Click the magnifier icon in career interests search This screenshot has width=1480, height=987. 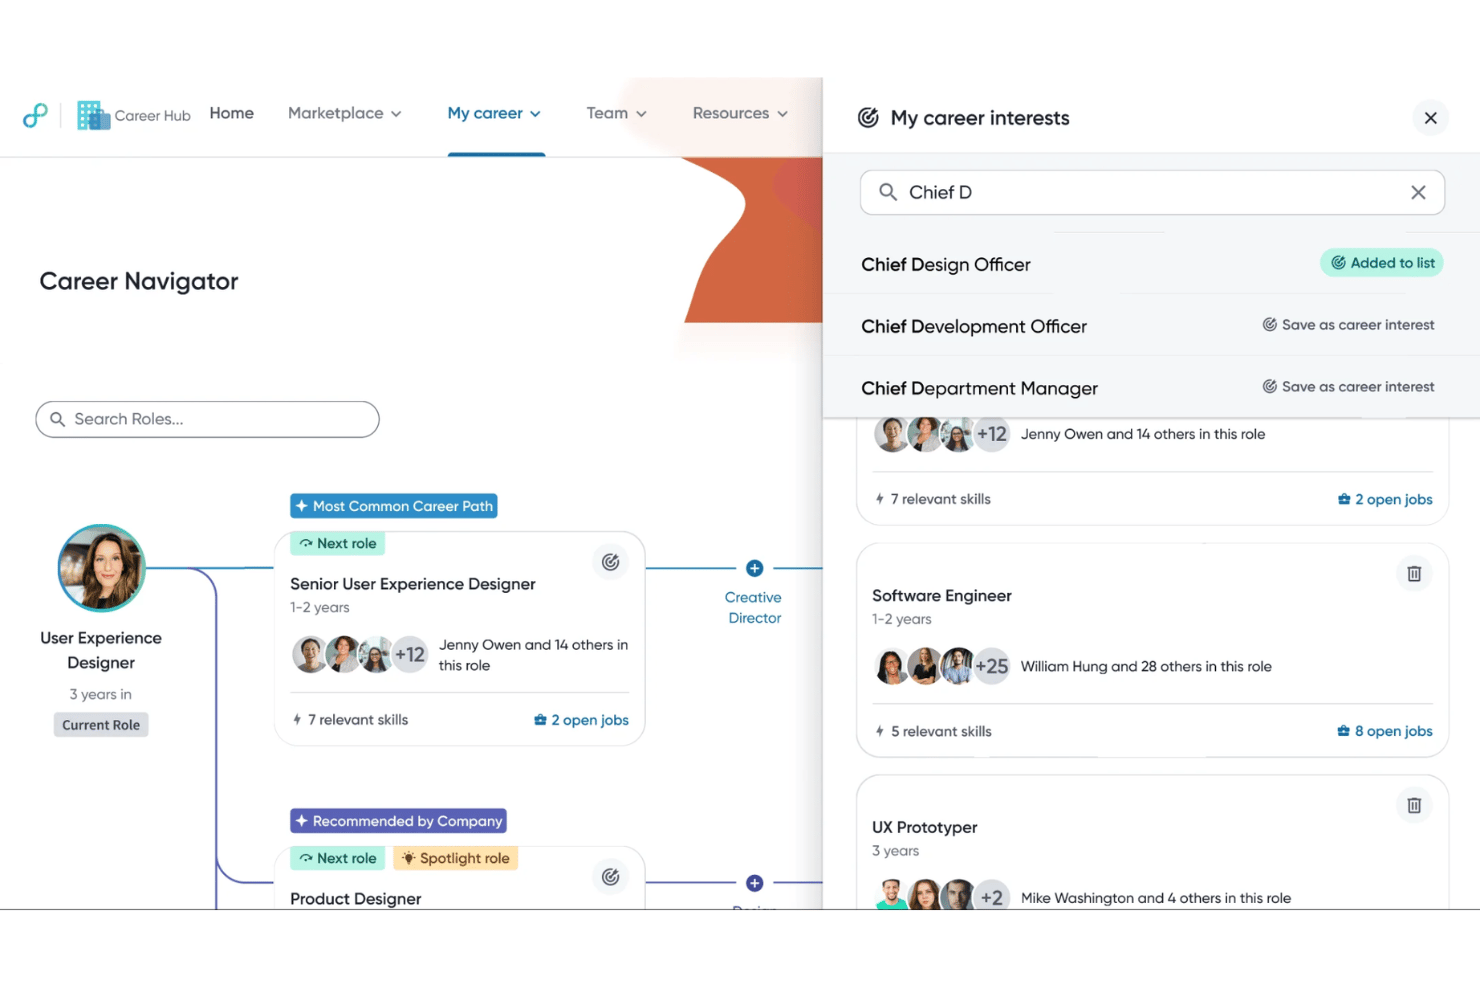(x=887, y=192)
